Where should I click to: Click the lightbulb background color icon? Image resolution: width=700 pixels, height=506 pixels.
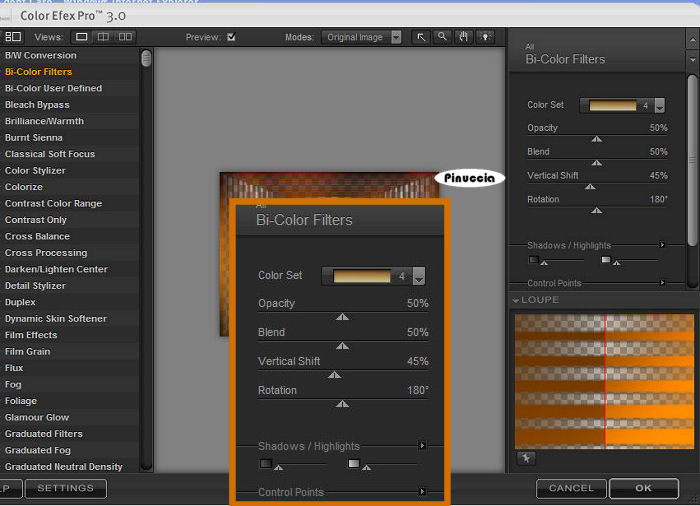pyautogui.click(x=485, y=37)
